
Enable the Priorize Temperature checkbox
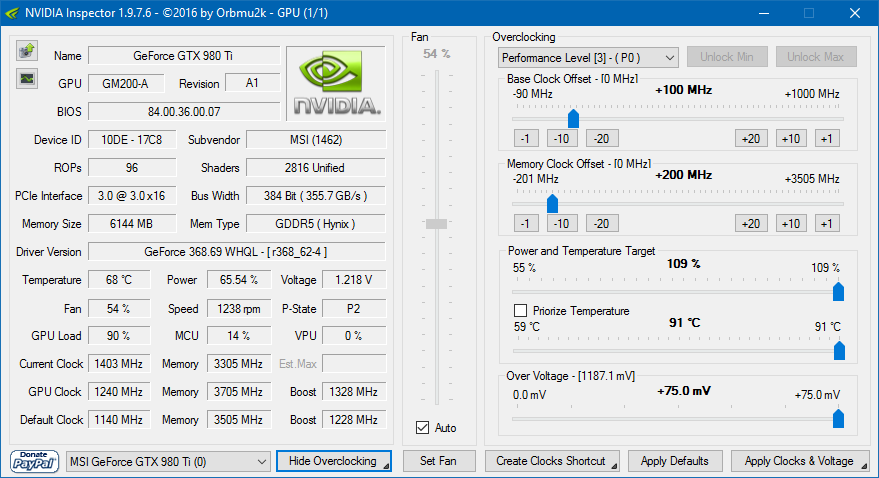tap(520, 310)
